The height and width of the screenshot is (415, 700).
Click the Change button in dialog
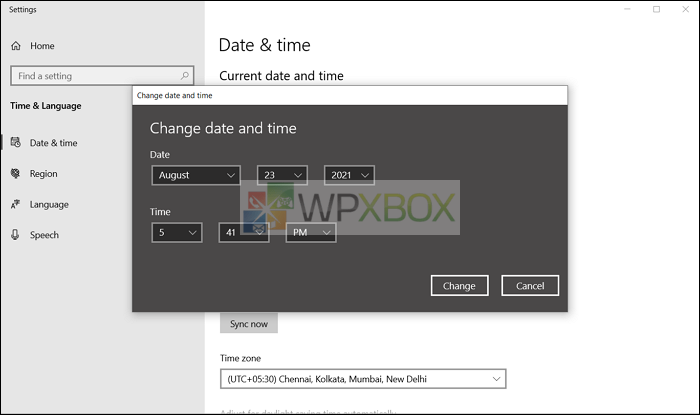[459, 286]
